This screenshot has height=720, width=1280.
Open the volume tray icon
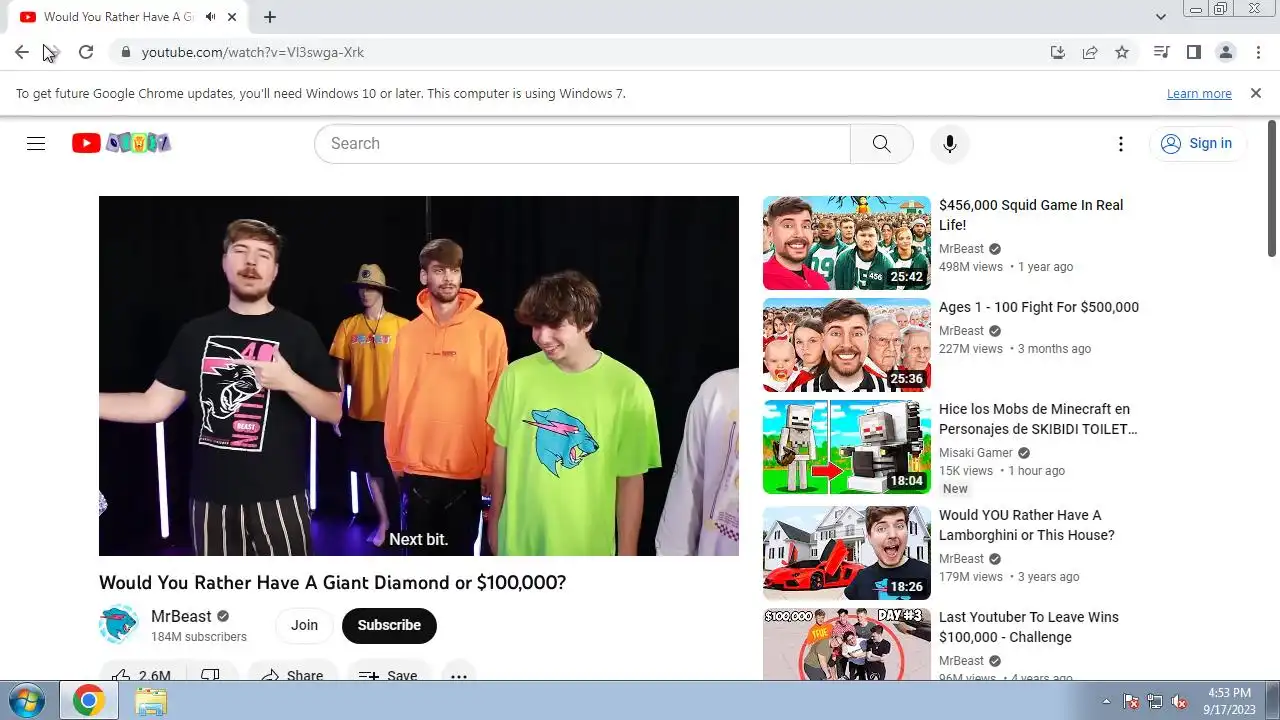pos(1179,701)
